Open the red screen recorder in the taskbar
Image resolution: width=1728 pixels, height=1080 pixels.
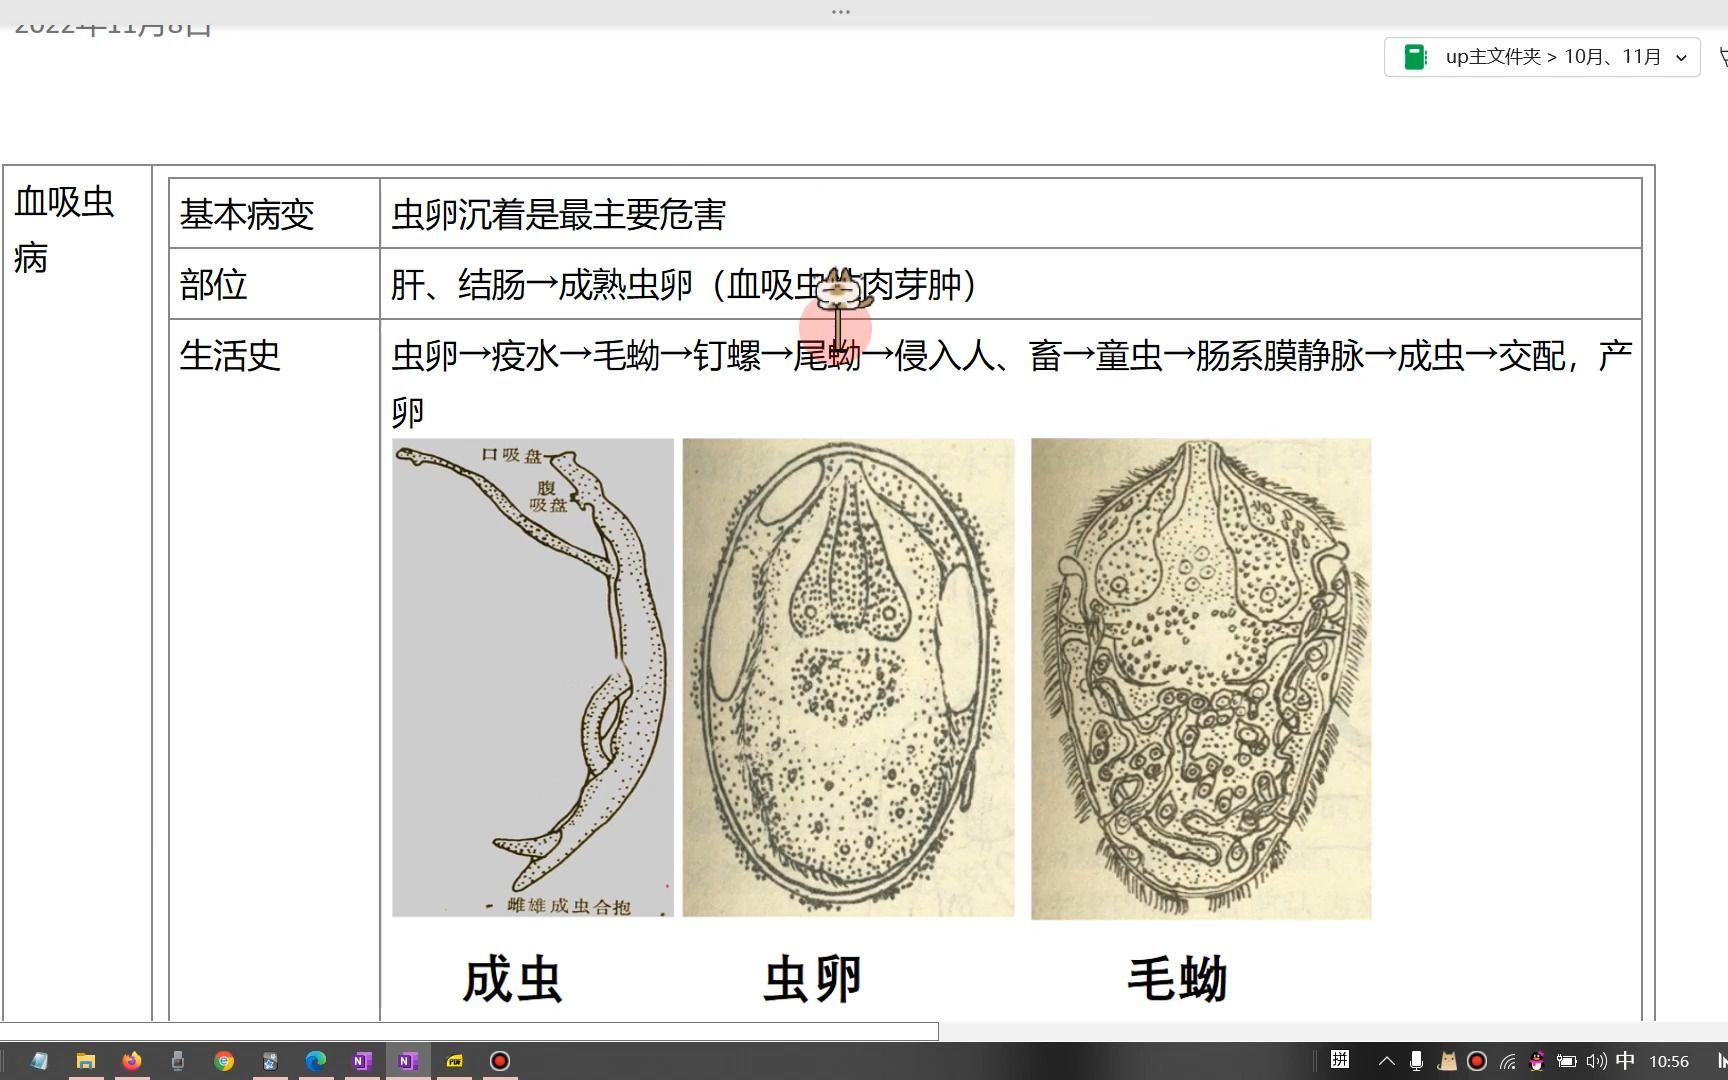tap(500, 1061)
